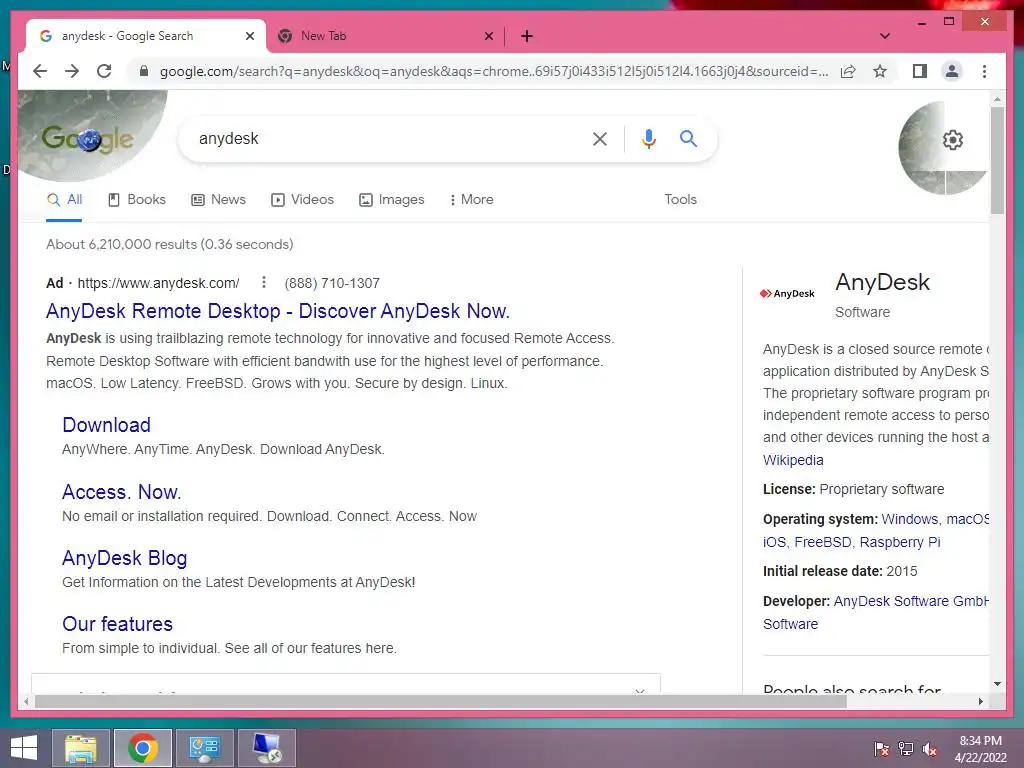1024x768 pixels.
Task: Submit search with magnifier icon
Action: click(x=688, y=138)
